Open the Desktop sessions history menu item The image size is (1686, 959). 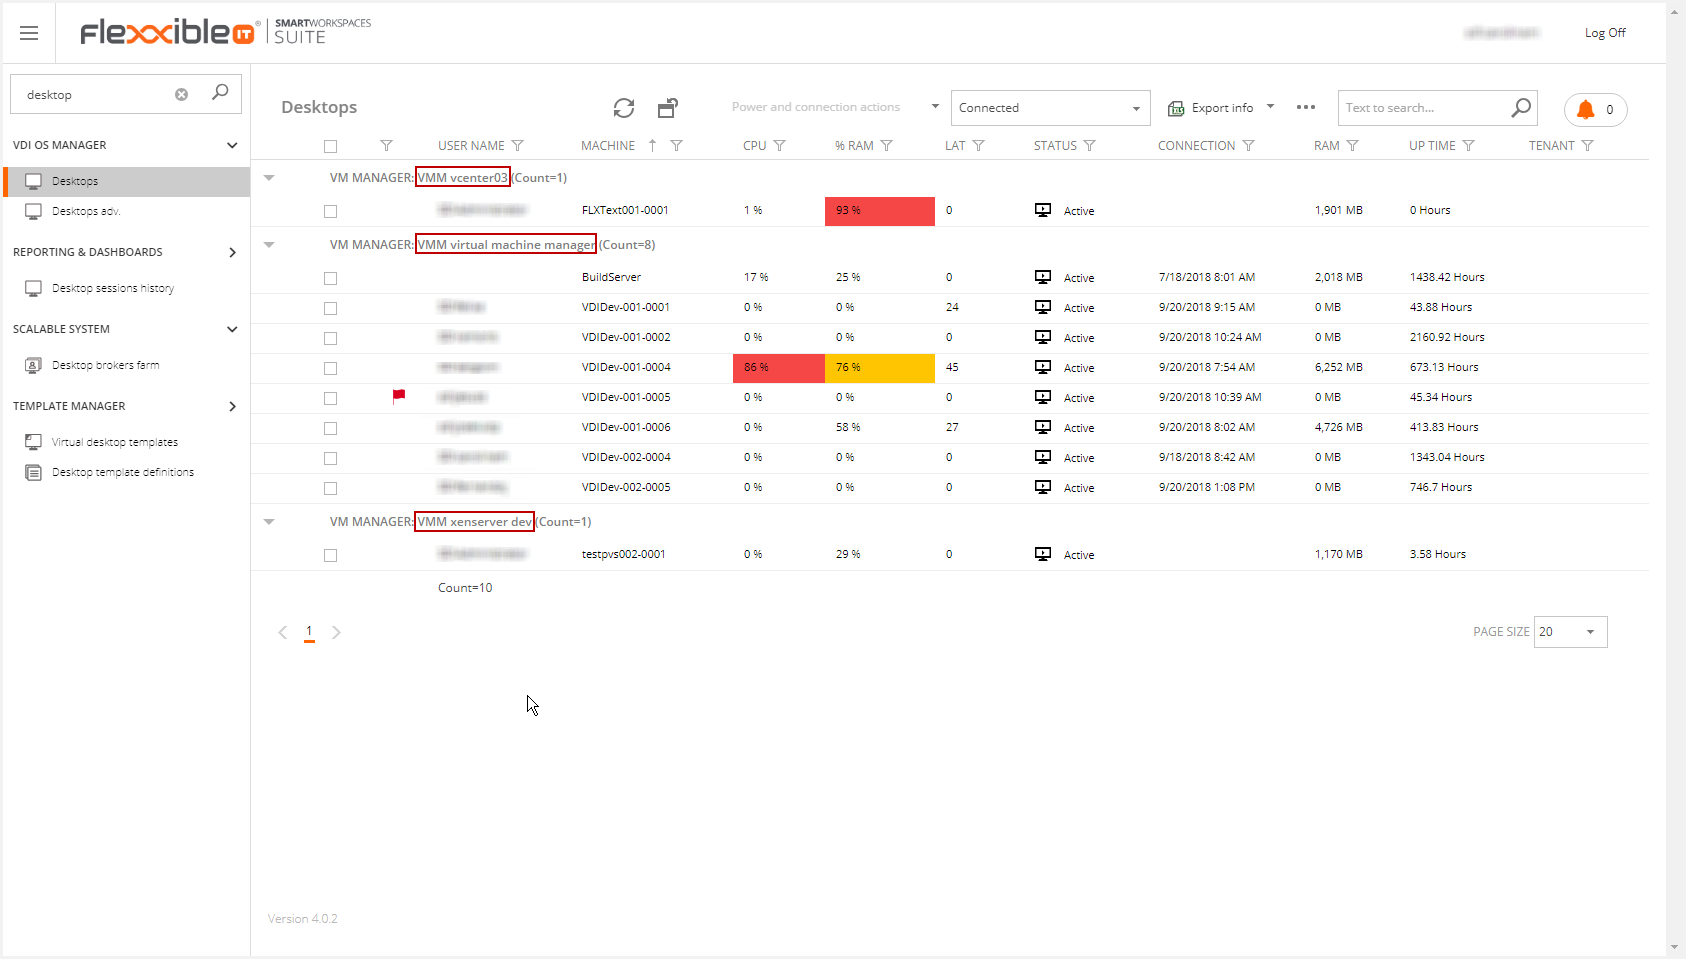point(112,287)
